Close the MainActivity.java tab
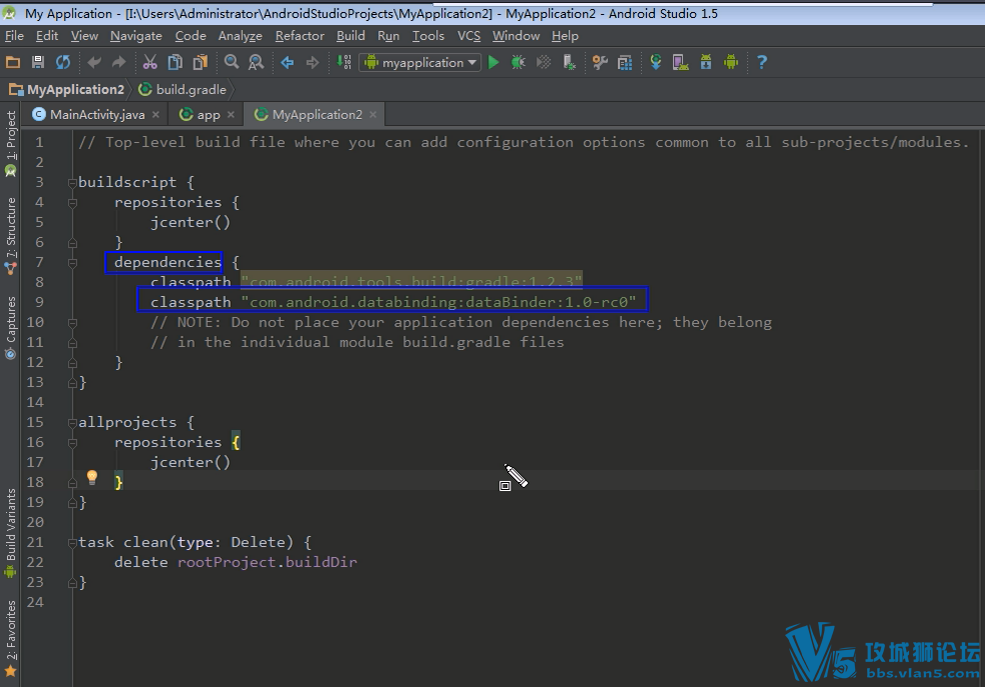 click(156, 114)
